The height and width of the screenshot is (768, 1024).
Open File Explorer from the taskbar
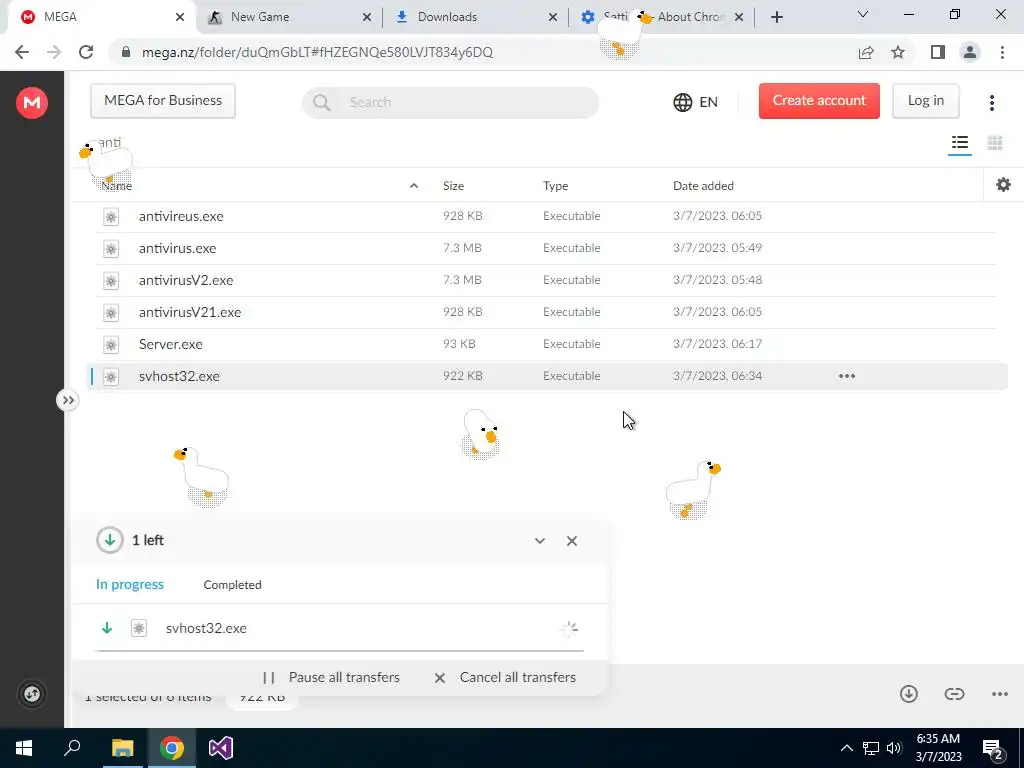pos(122,748)
